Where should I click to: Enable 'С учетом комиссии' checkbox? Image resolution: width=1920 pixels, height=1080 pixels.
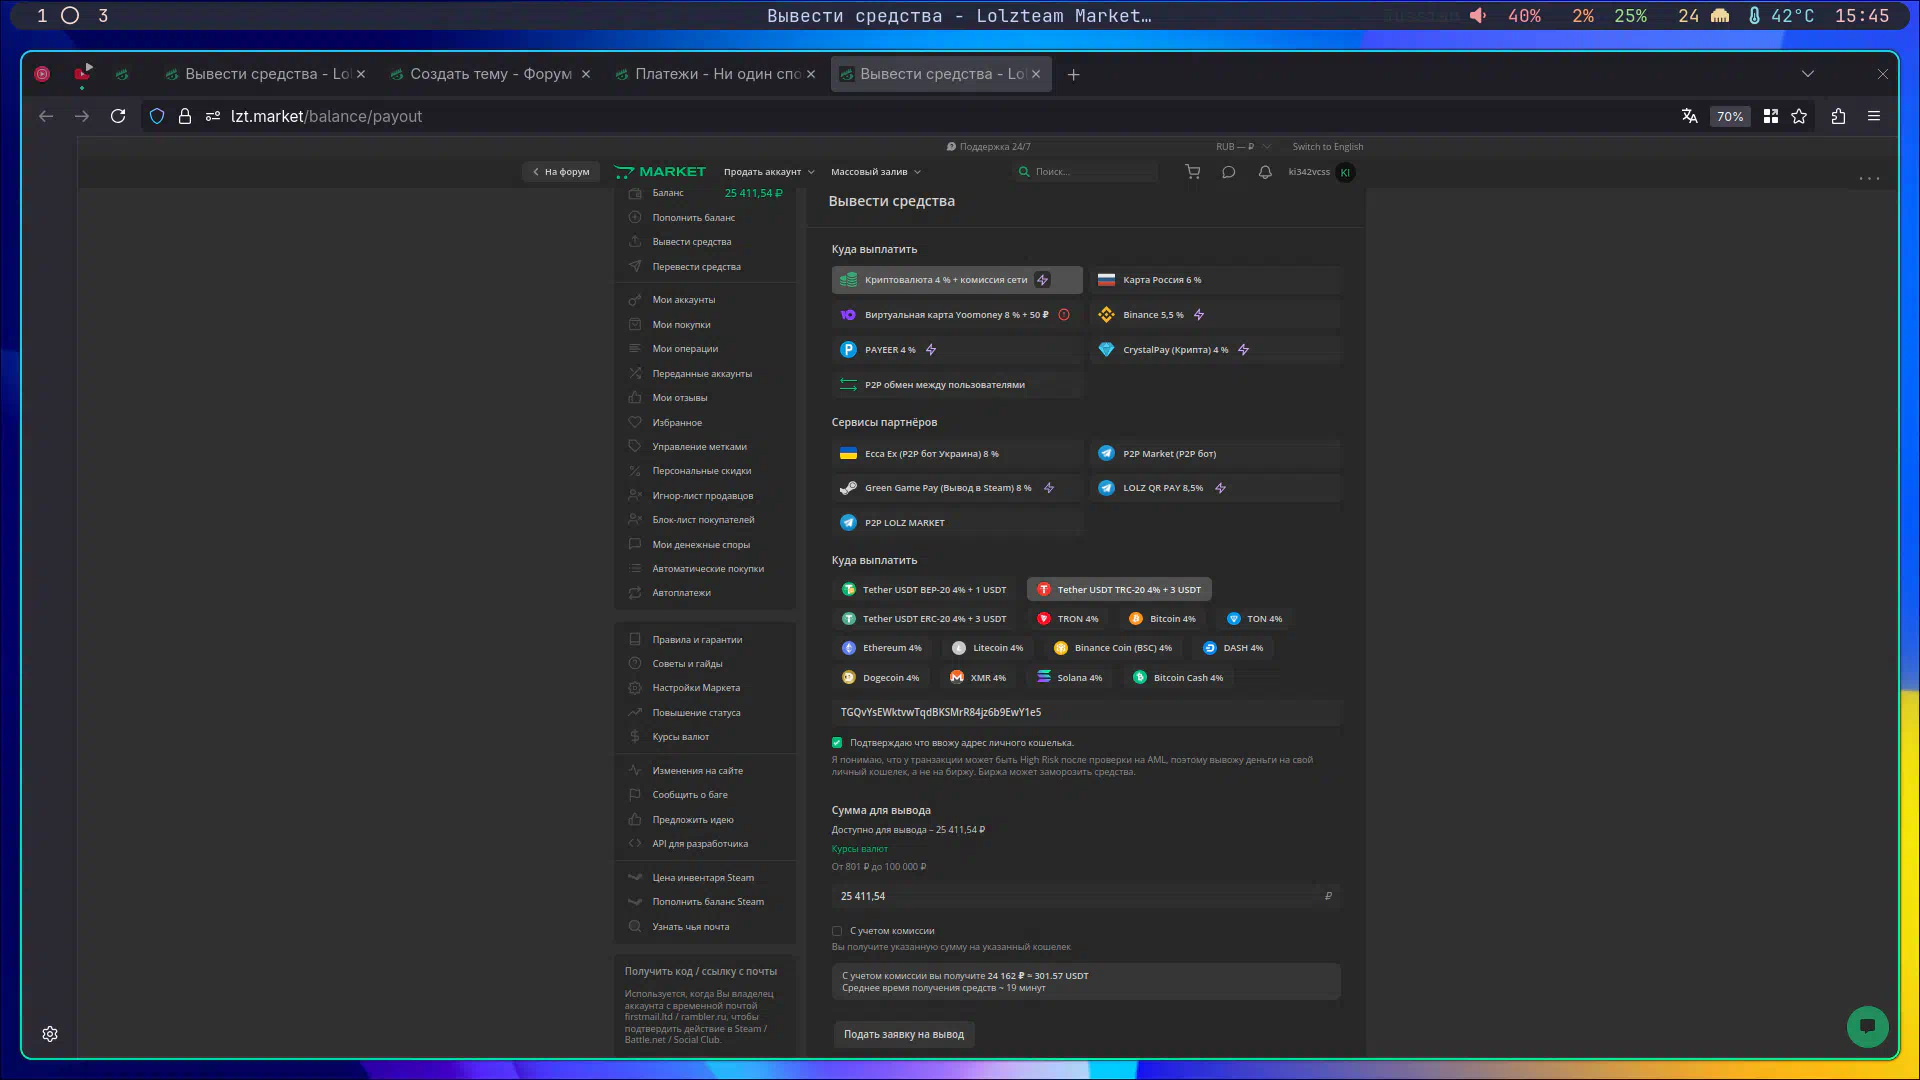click(x=837, y=931)
